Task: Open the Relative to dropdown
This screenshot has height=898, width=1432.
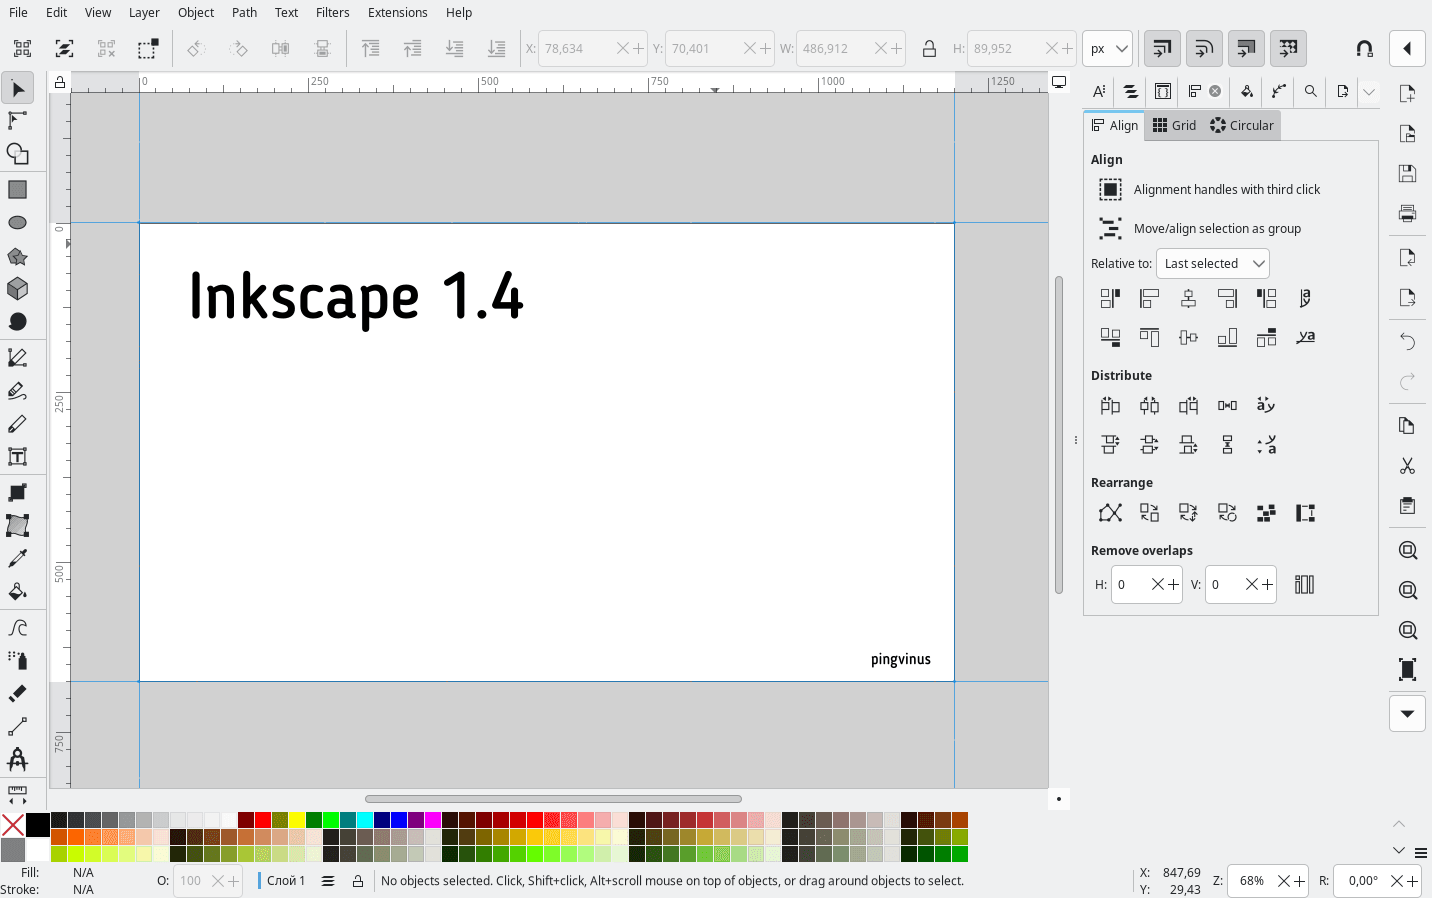Action: (1212, 263)
